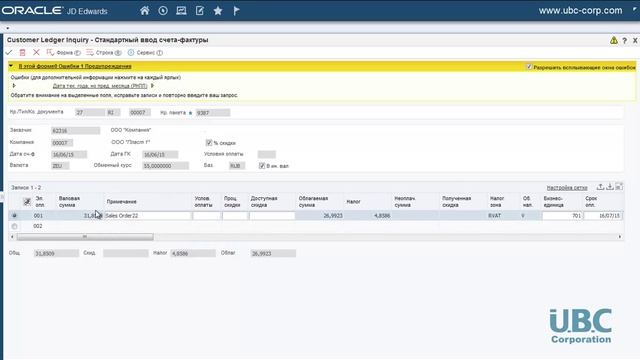
Task: Open the dropdown arrow below Oracle logo
Action: click(8, 28)
